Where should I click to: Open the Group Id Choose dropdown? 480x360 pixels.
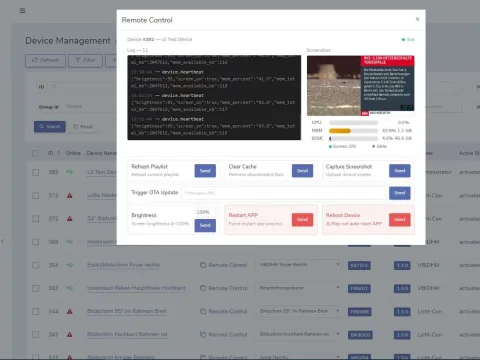[90, 106]
